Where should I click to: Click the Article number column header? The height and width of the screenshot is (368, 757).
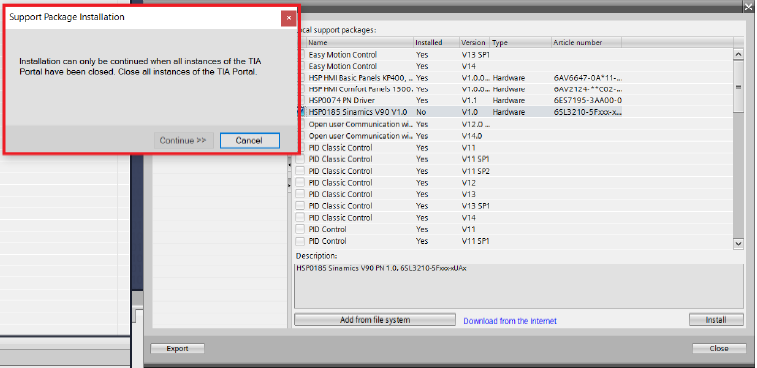[586, 42]
